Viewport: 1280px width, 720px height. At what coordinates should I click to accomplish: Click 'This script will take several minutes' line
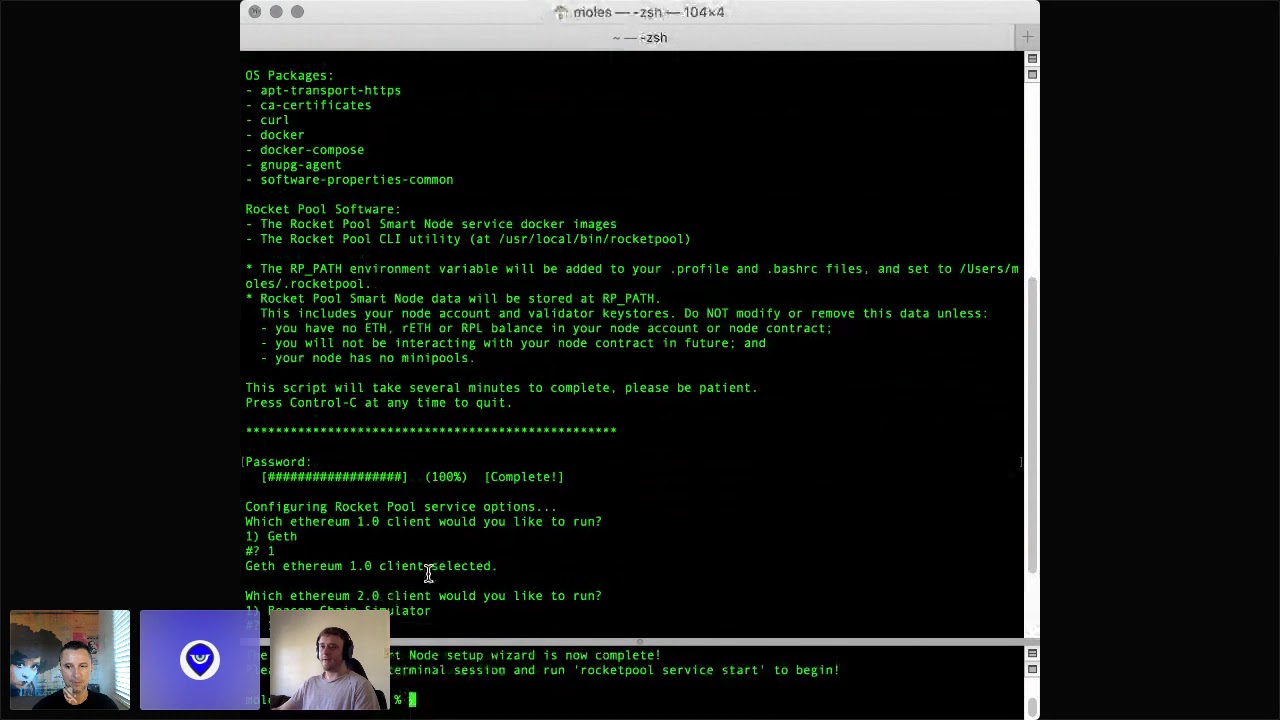coord(501,388)
